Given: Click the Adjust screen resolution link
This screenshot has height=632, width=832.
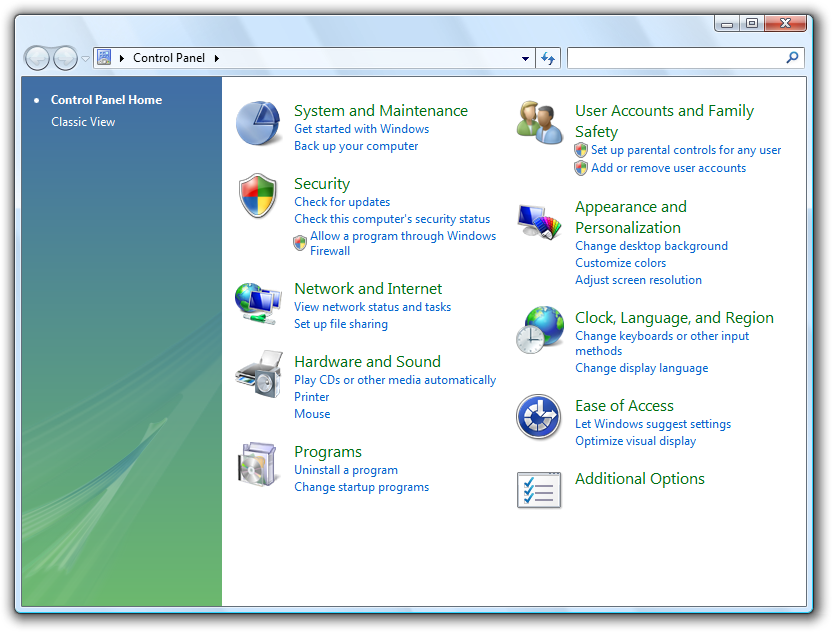Looking at the screenshot, I should 638,280.
